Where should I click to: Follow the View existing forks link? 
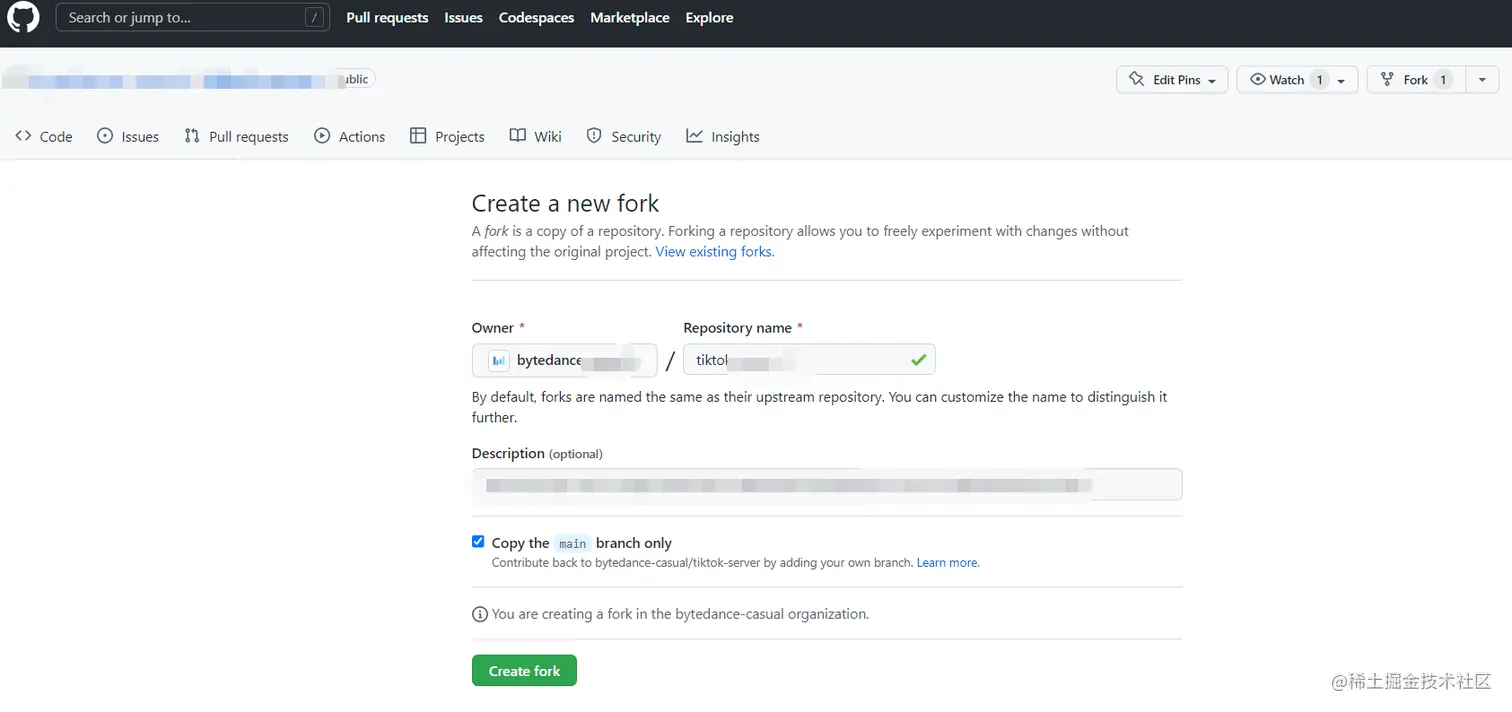point(715,252)
